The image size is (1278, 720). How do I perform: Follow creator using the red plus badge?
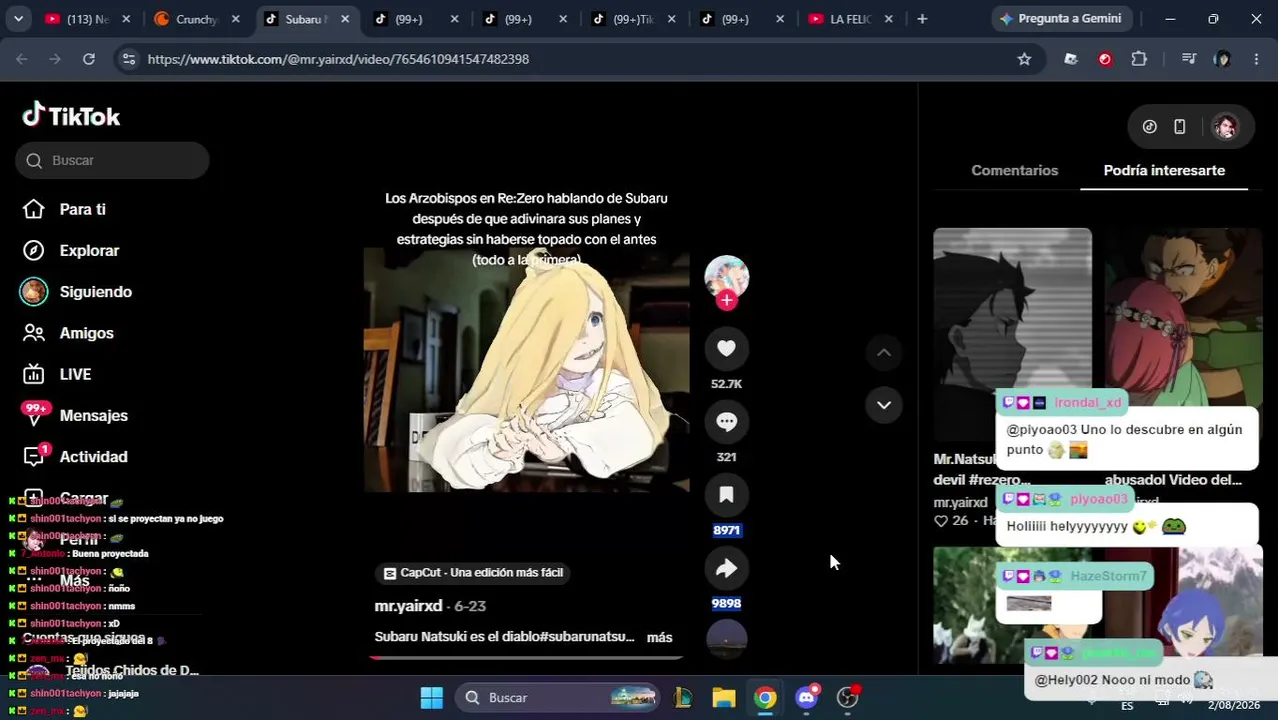726,300
